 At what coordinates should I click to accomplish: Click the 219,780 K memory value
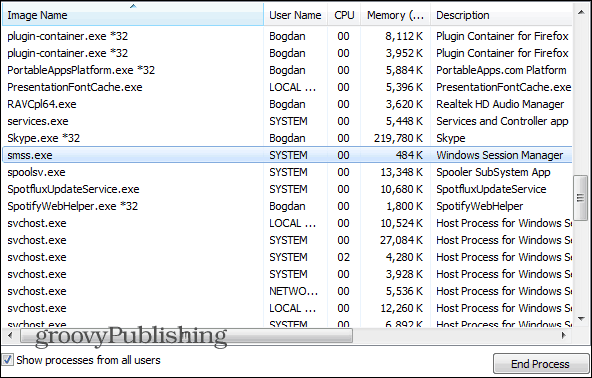tap(398, 138)
